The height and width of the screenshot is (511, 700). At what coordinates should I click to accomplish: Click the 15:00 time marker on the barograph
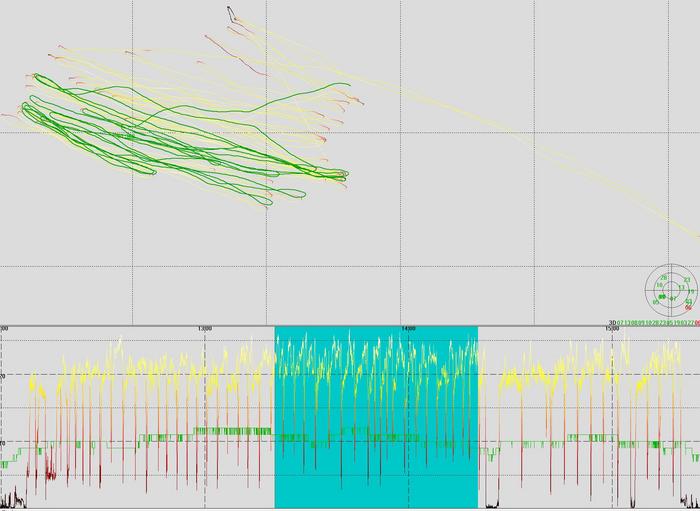point(612,328)
